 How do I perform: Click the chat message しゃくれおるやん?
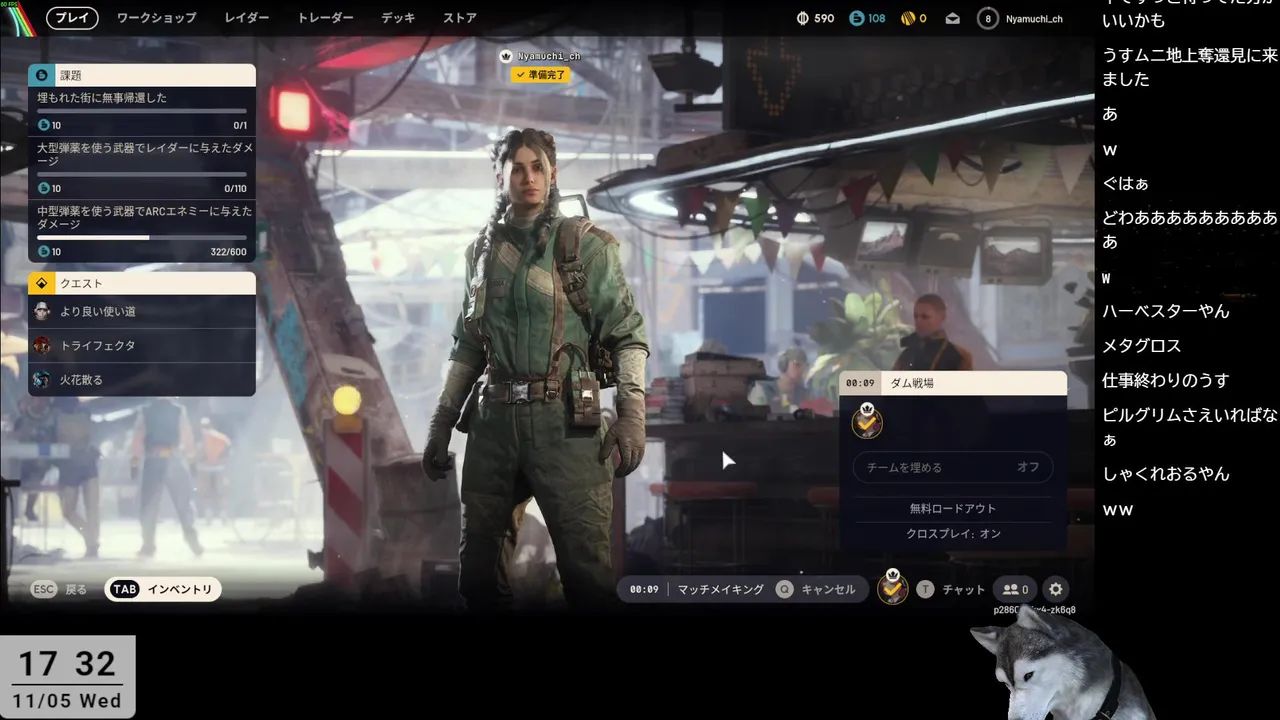(x=1166, y=474)
